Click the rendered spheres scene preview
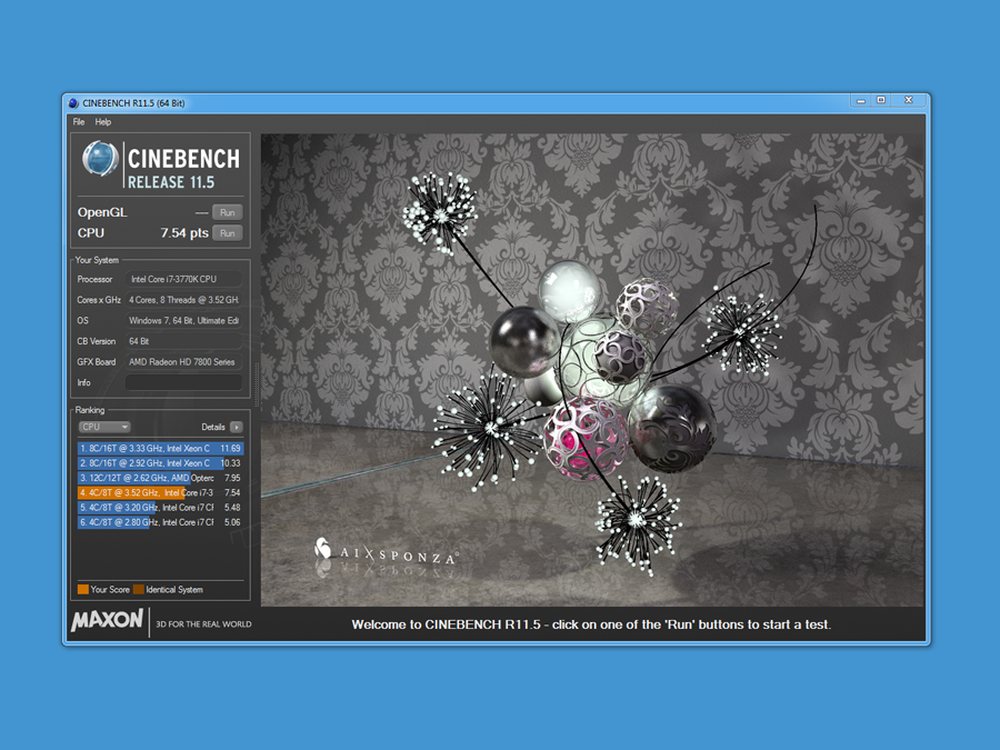This screenshot has width=1000, height=750. (x=592, y=370)
